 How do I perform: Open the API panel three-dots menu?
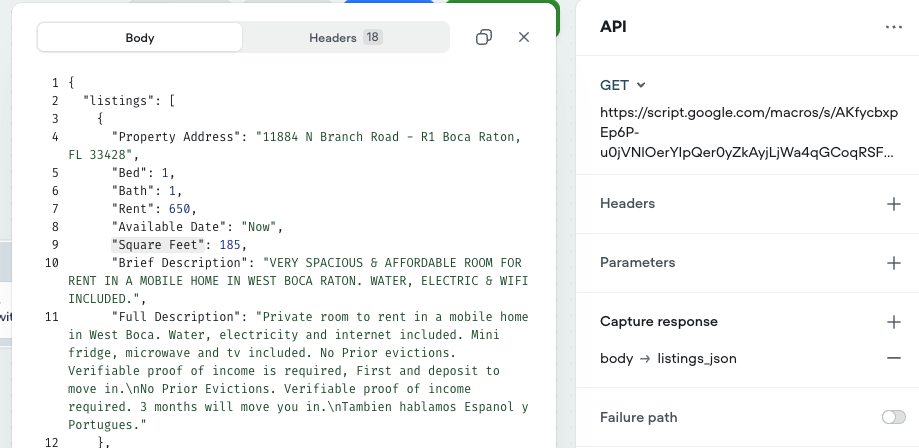893,27
